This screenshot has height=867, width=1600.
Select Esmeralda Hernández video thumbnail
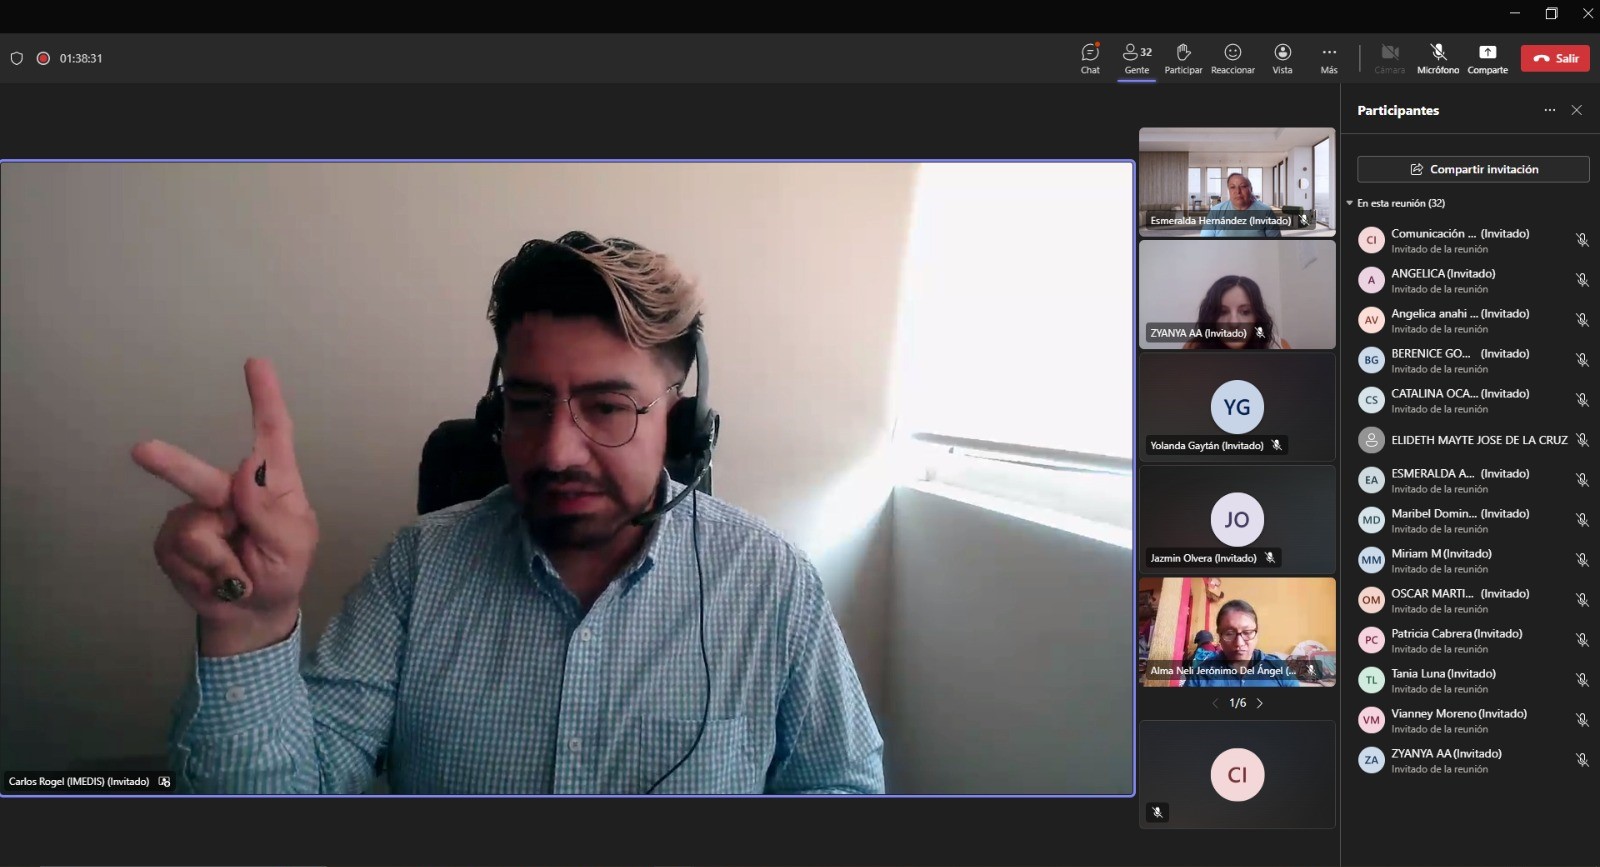(1237, 181)
